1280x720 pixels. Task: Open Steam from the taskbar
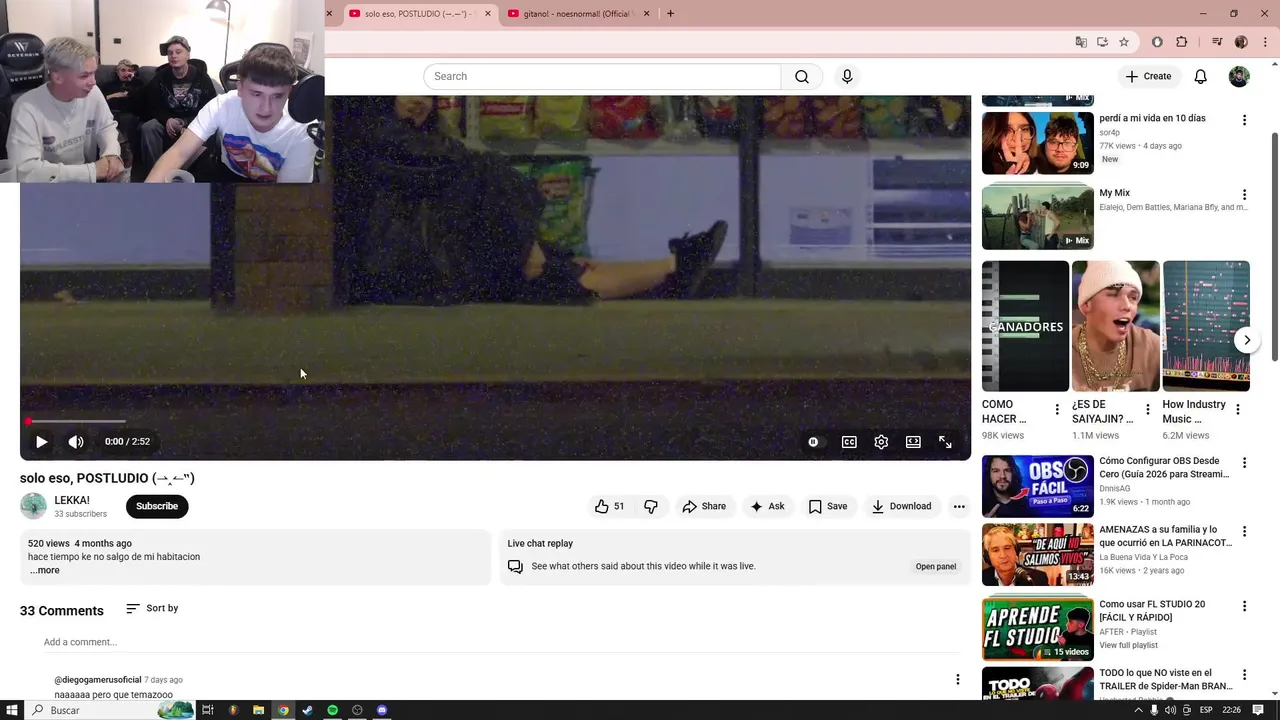coord(307,710)
